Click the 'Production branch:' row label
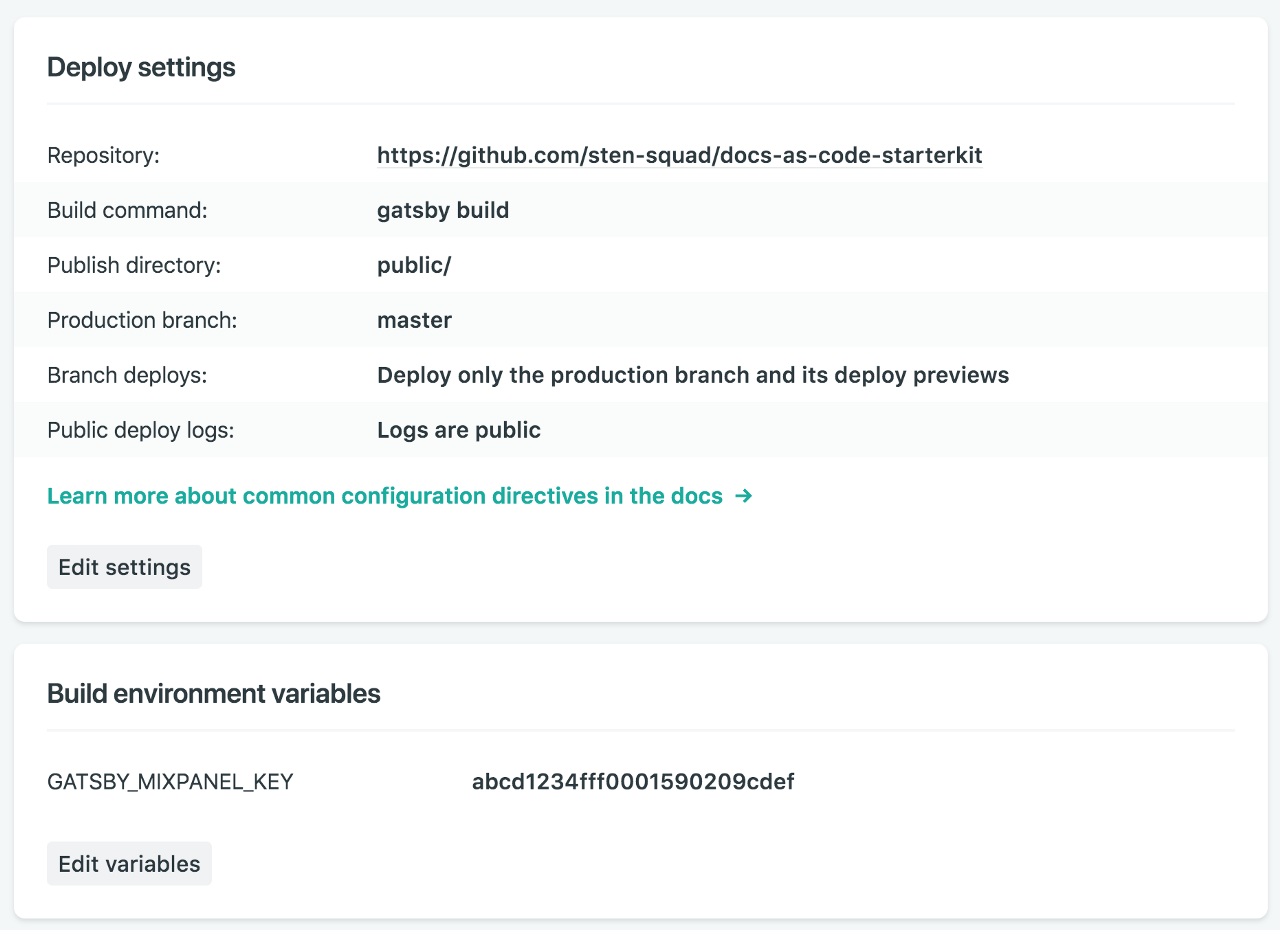 click(x=142, y=321)
